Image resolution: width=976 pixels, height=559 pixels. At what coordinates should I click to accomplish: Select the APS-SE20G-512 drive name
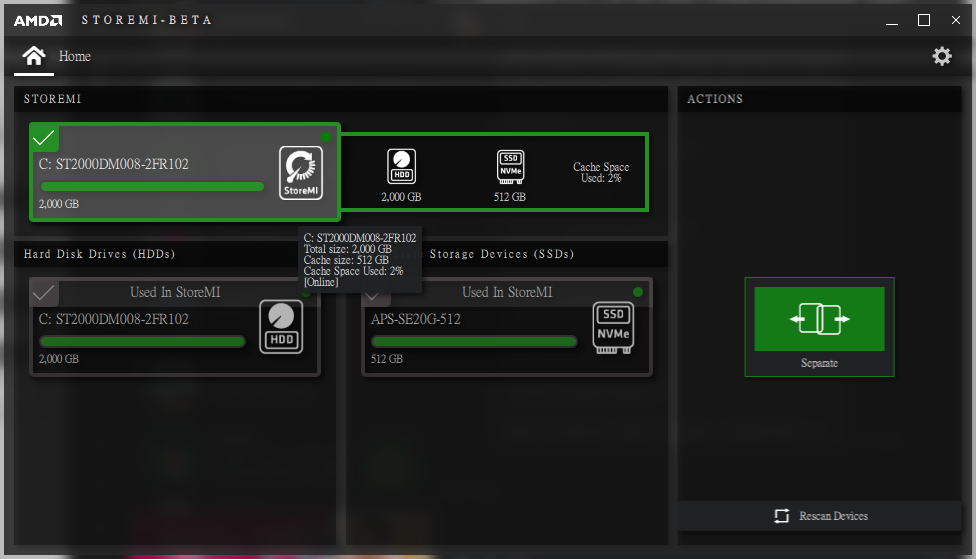[416, 319]
